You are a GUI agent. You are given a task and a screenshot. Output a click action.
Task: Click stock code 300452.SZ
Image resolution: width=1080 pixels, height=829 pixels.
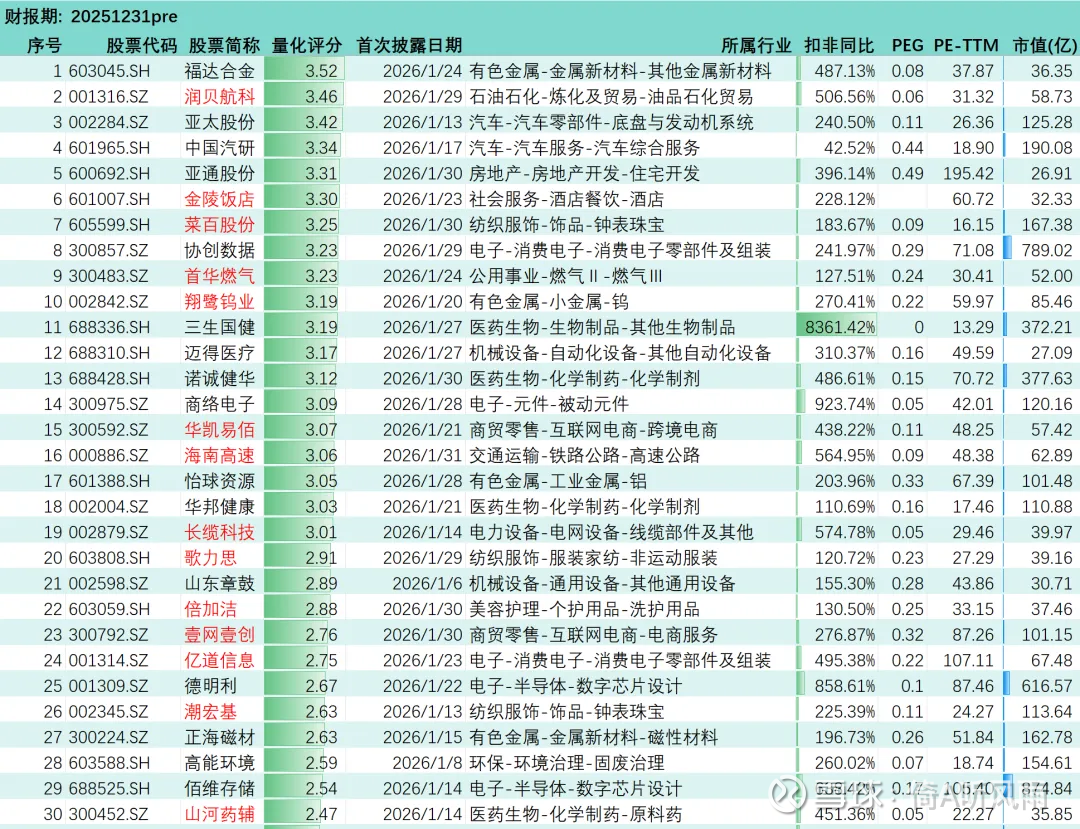pos(108,815)
